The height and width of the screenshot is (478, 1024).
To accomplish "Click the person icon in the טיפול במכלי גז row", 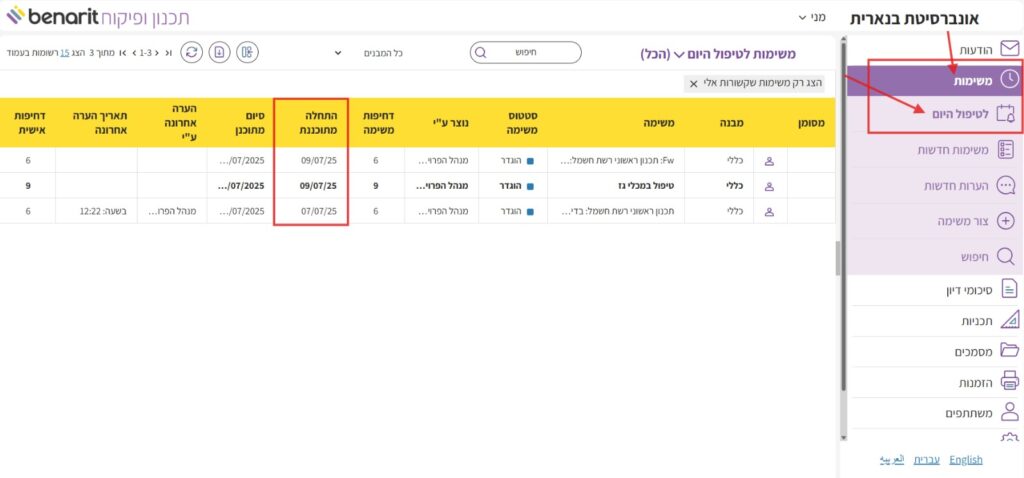I will coord(770,185).
